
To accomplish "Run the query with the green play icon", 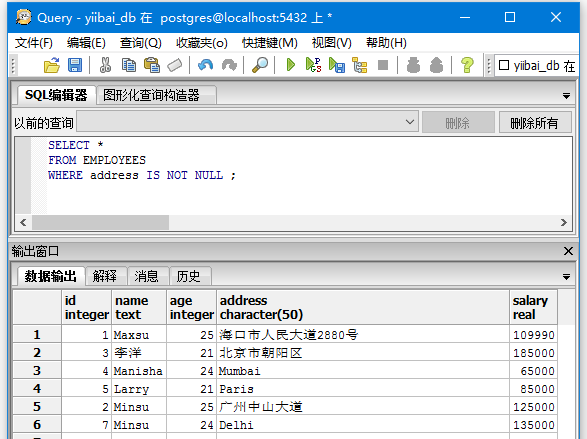I will click(291, 65).
